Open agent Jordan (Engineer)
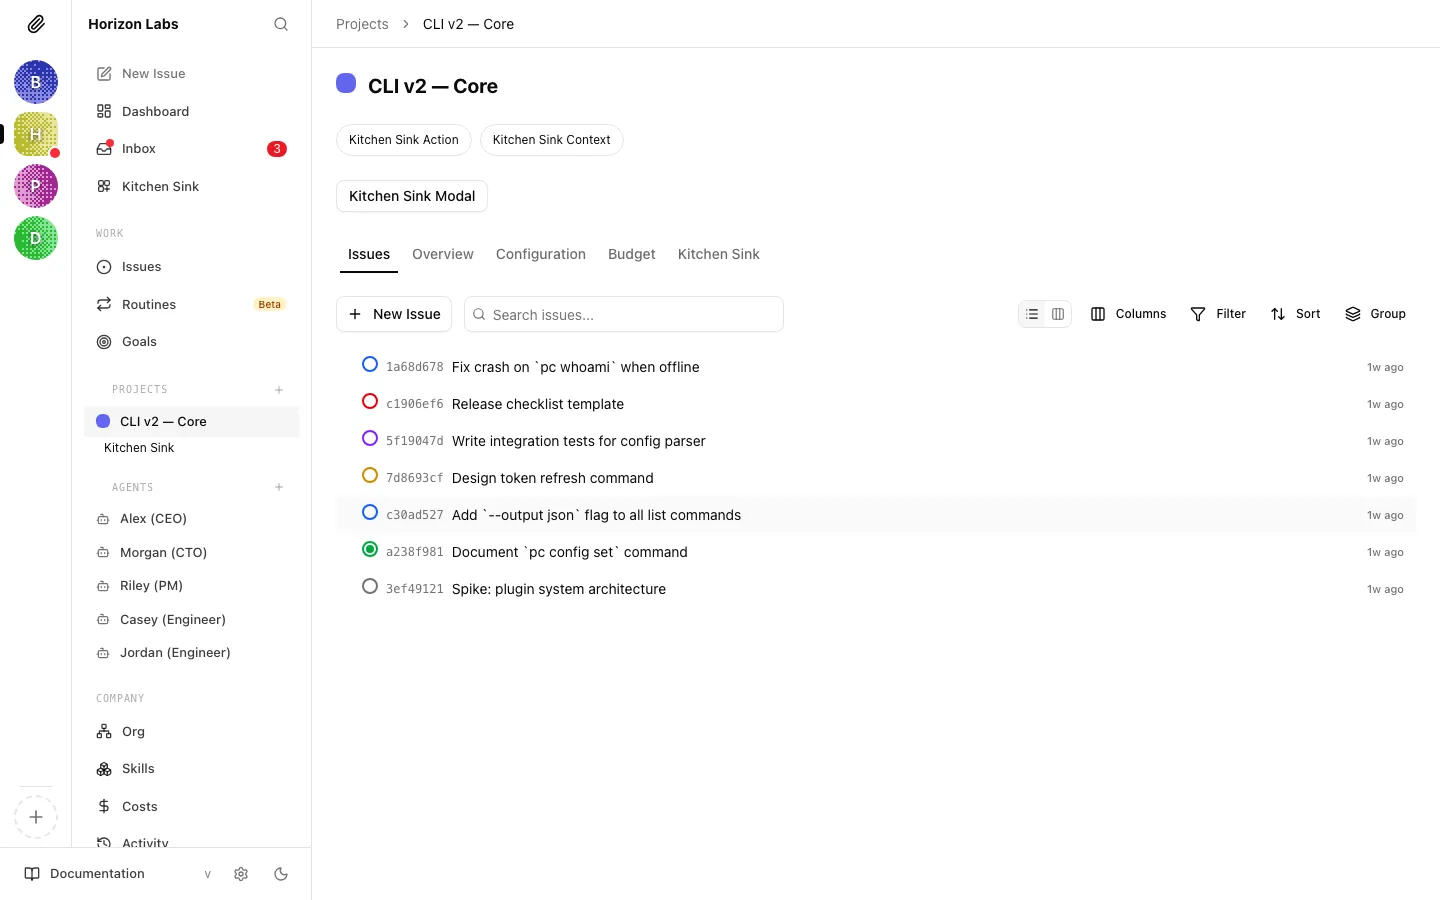The image size is (1440, 900). tap(191, 653)
